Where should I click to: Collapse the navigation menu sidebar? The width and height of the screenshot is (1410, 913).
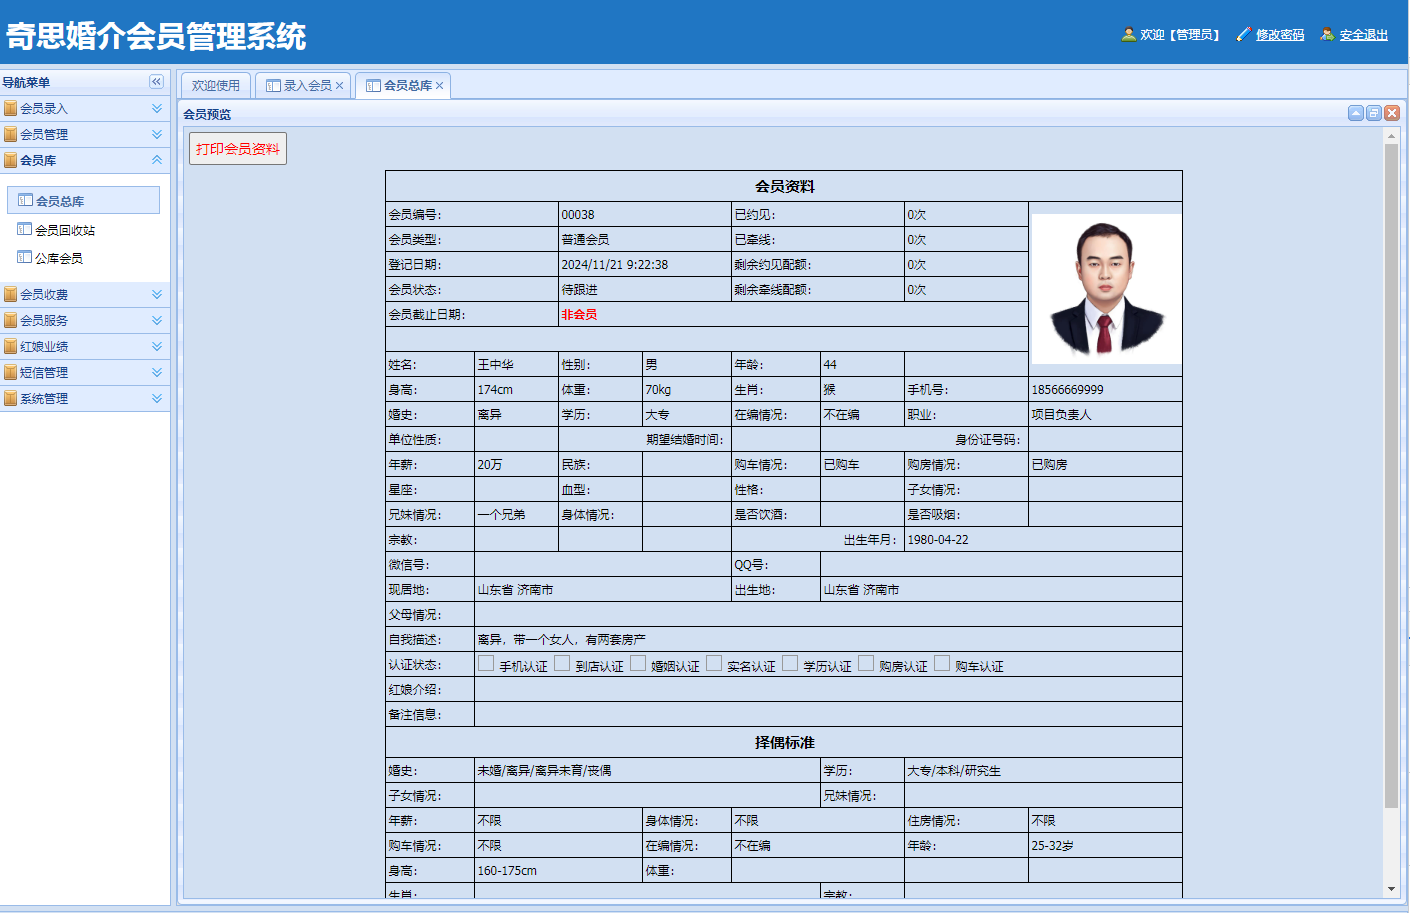pyautogui.click(x=156, y=82)
